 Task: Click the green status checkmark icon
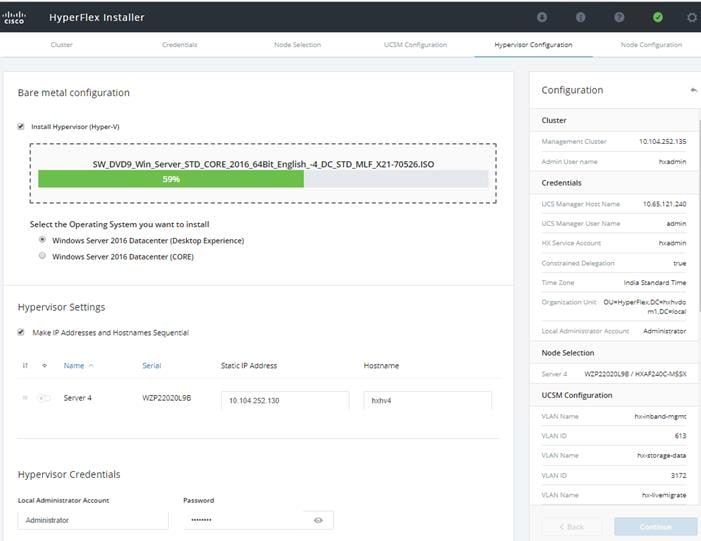pos(658,17)
